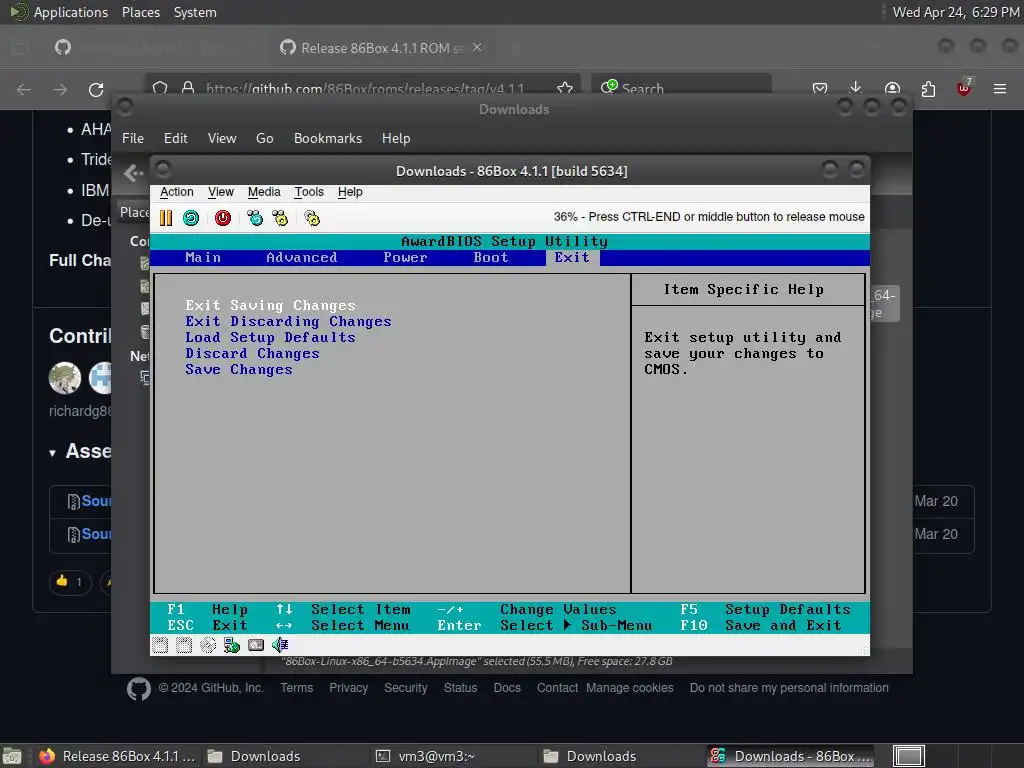The width and height of the screenshot is (1024, 768).
Task: Open Firefox extensions puzzle icon
Action: pos(928,89)
